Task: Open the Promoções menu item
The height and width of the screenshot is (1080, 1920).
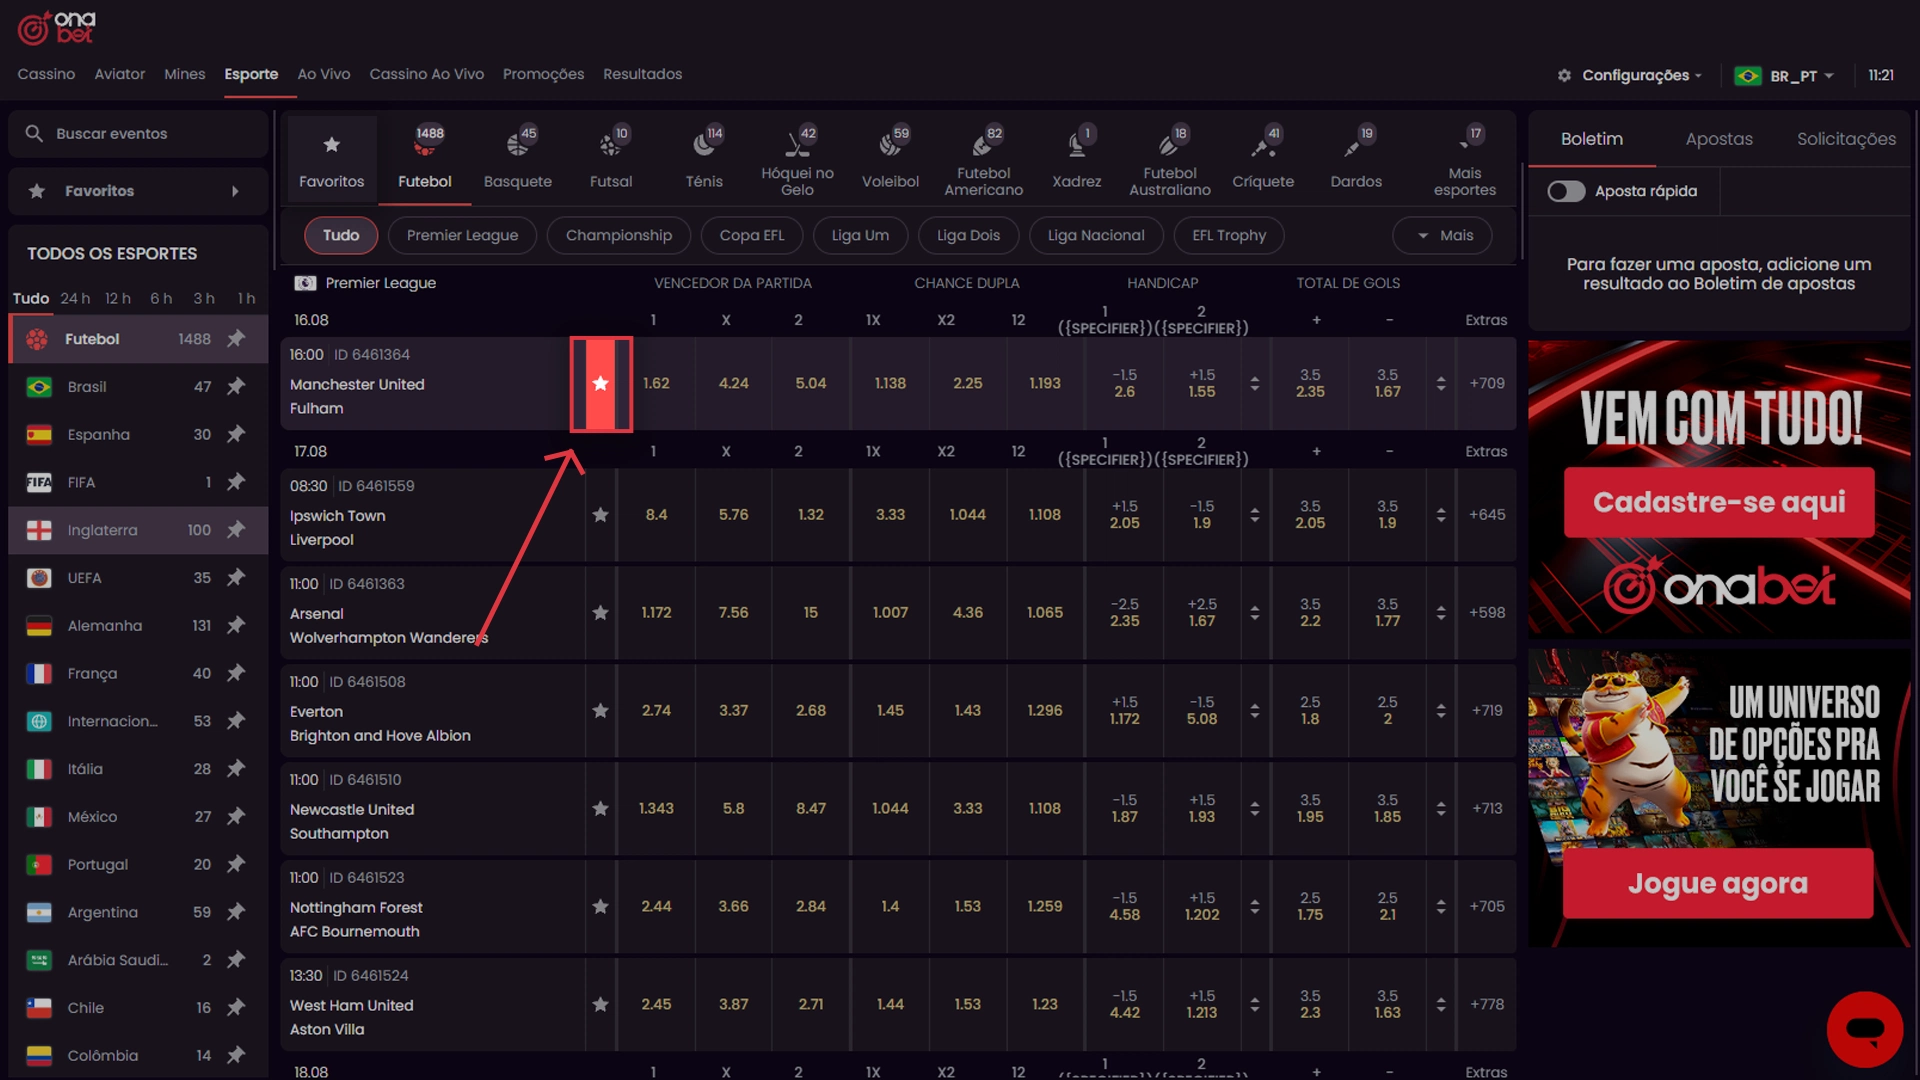Action: point(543,74)
